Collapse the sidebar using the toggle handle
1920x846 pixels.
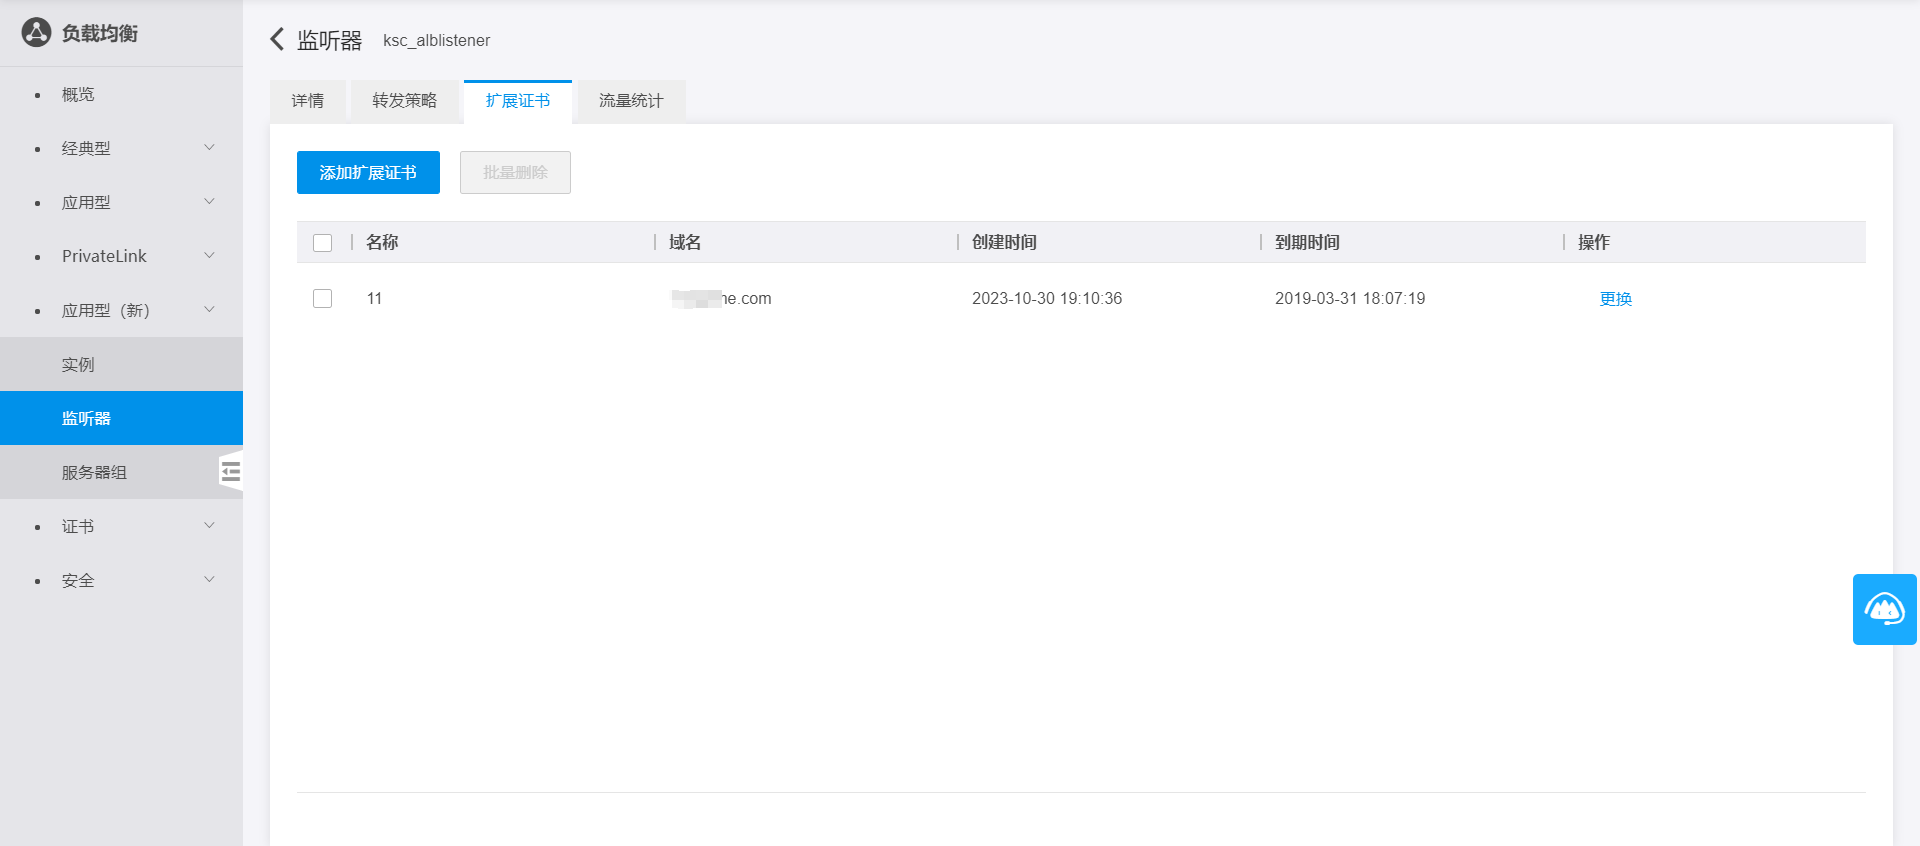231,472
